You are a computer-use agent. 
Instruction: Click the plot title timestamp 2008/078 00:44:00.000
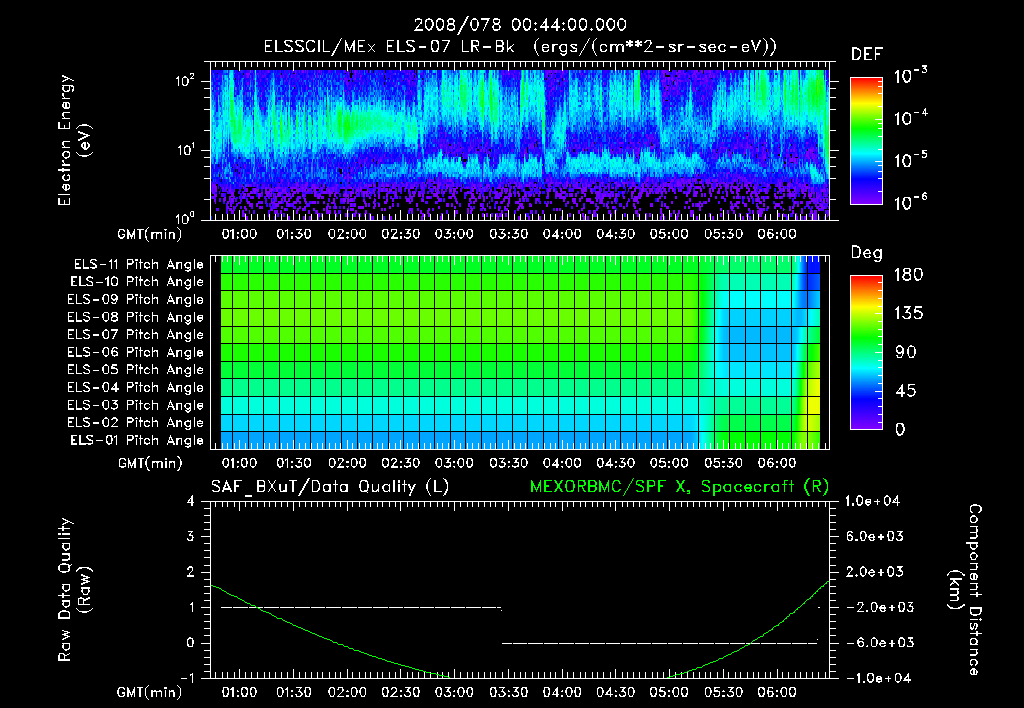(520, 25)
